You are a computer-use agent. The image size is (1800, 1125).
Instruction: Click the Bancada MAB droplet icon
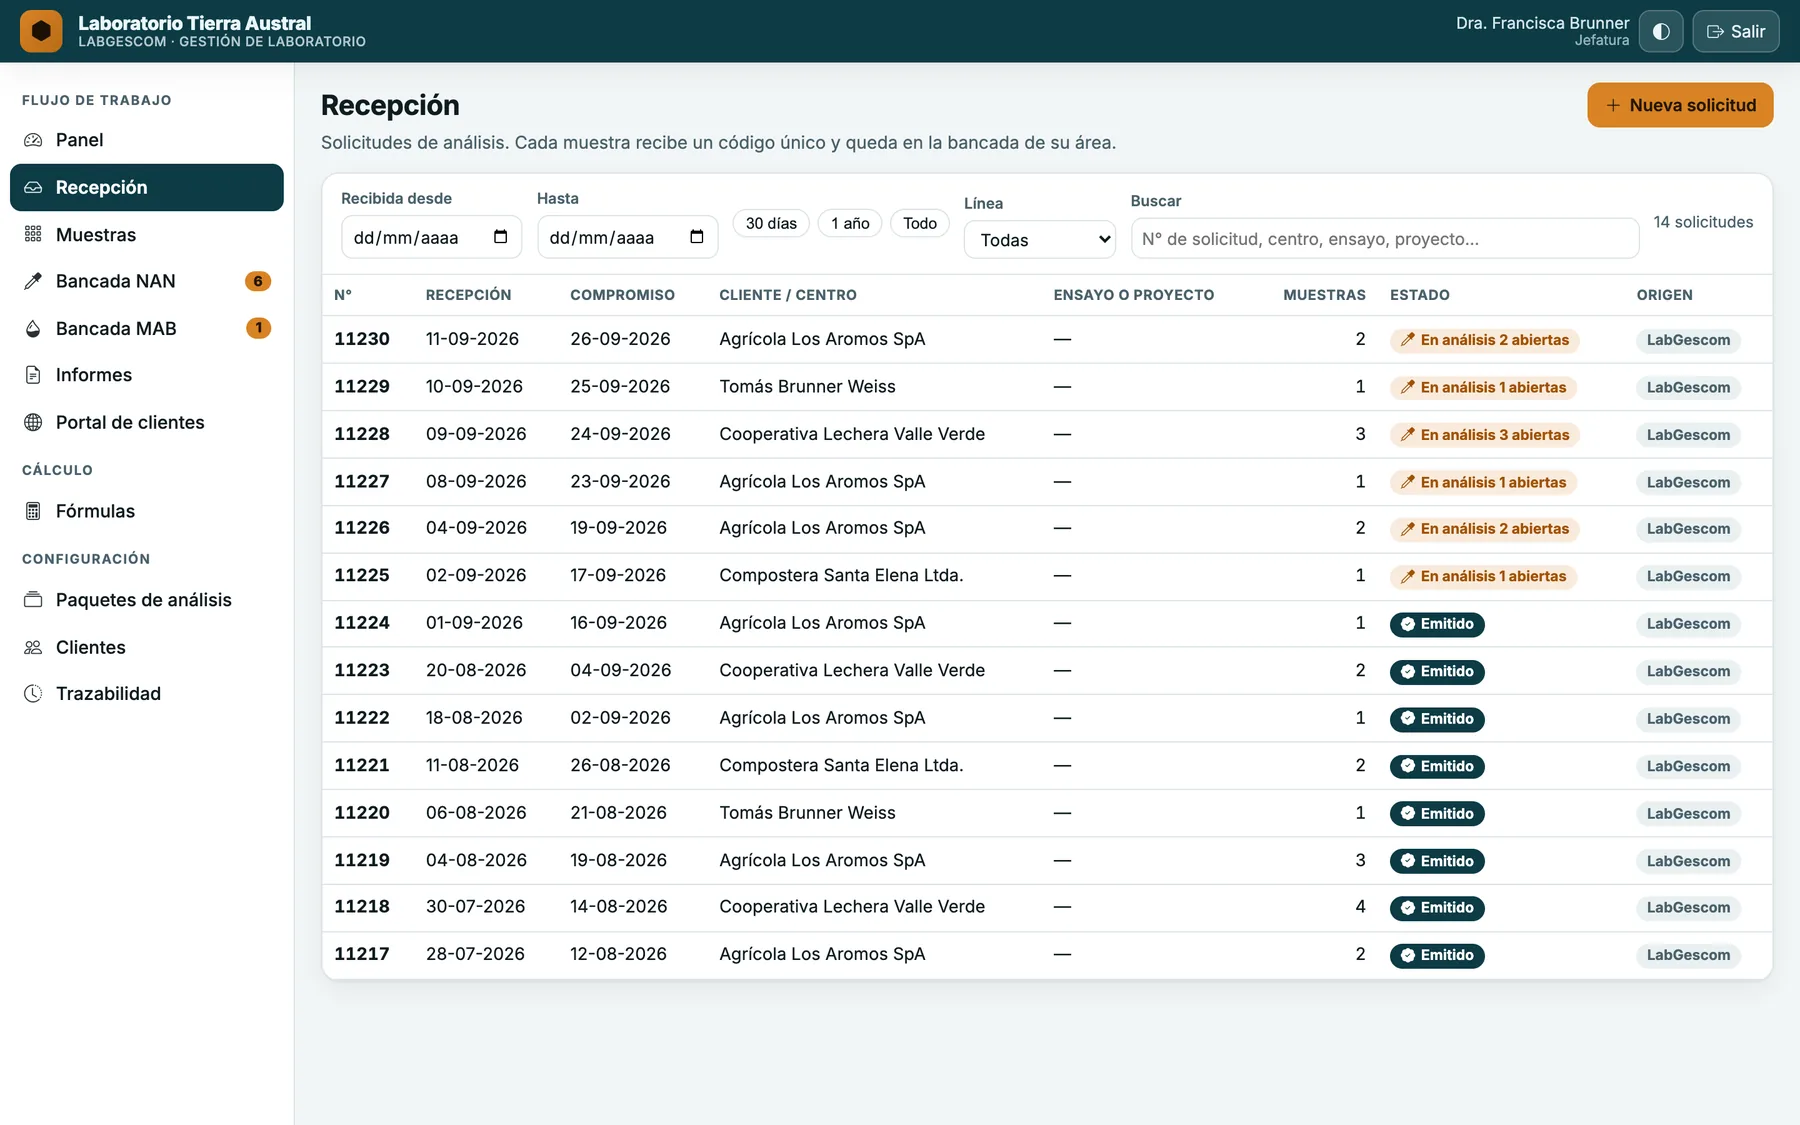[33, 328]
